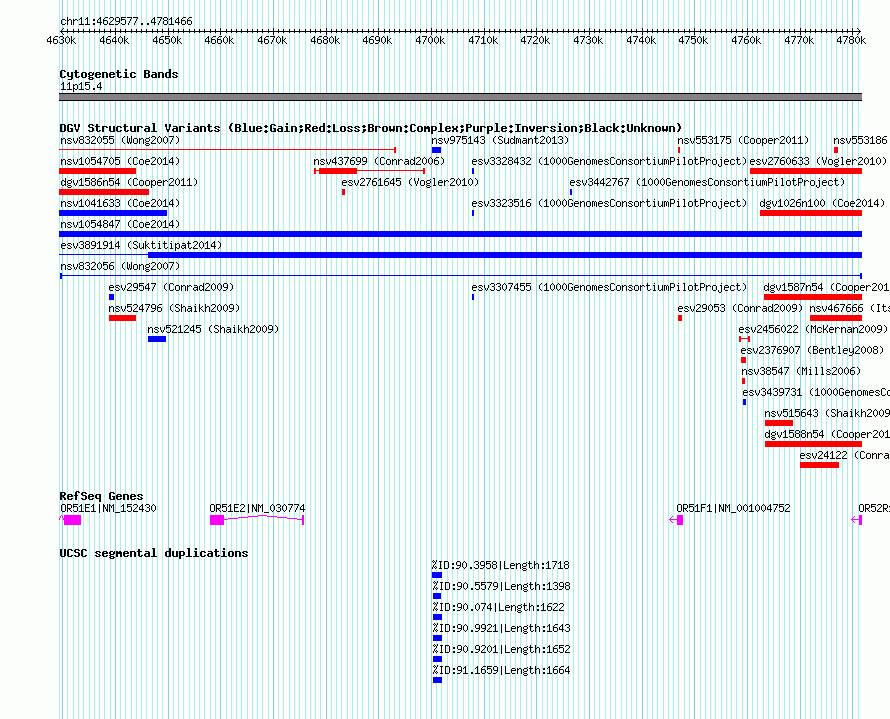The height and width of the screenshot is (719, 890).
Task: Select esv3307455 variant label
Action: tap(609, 287)
